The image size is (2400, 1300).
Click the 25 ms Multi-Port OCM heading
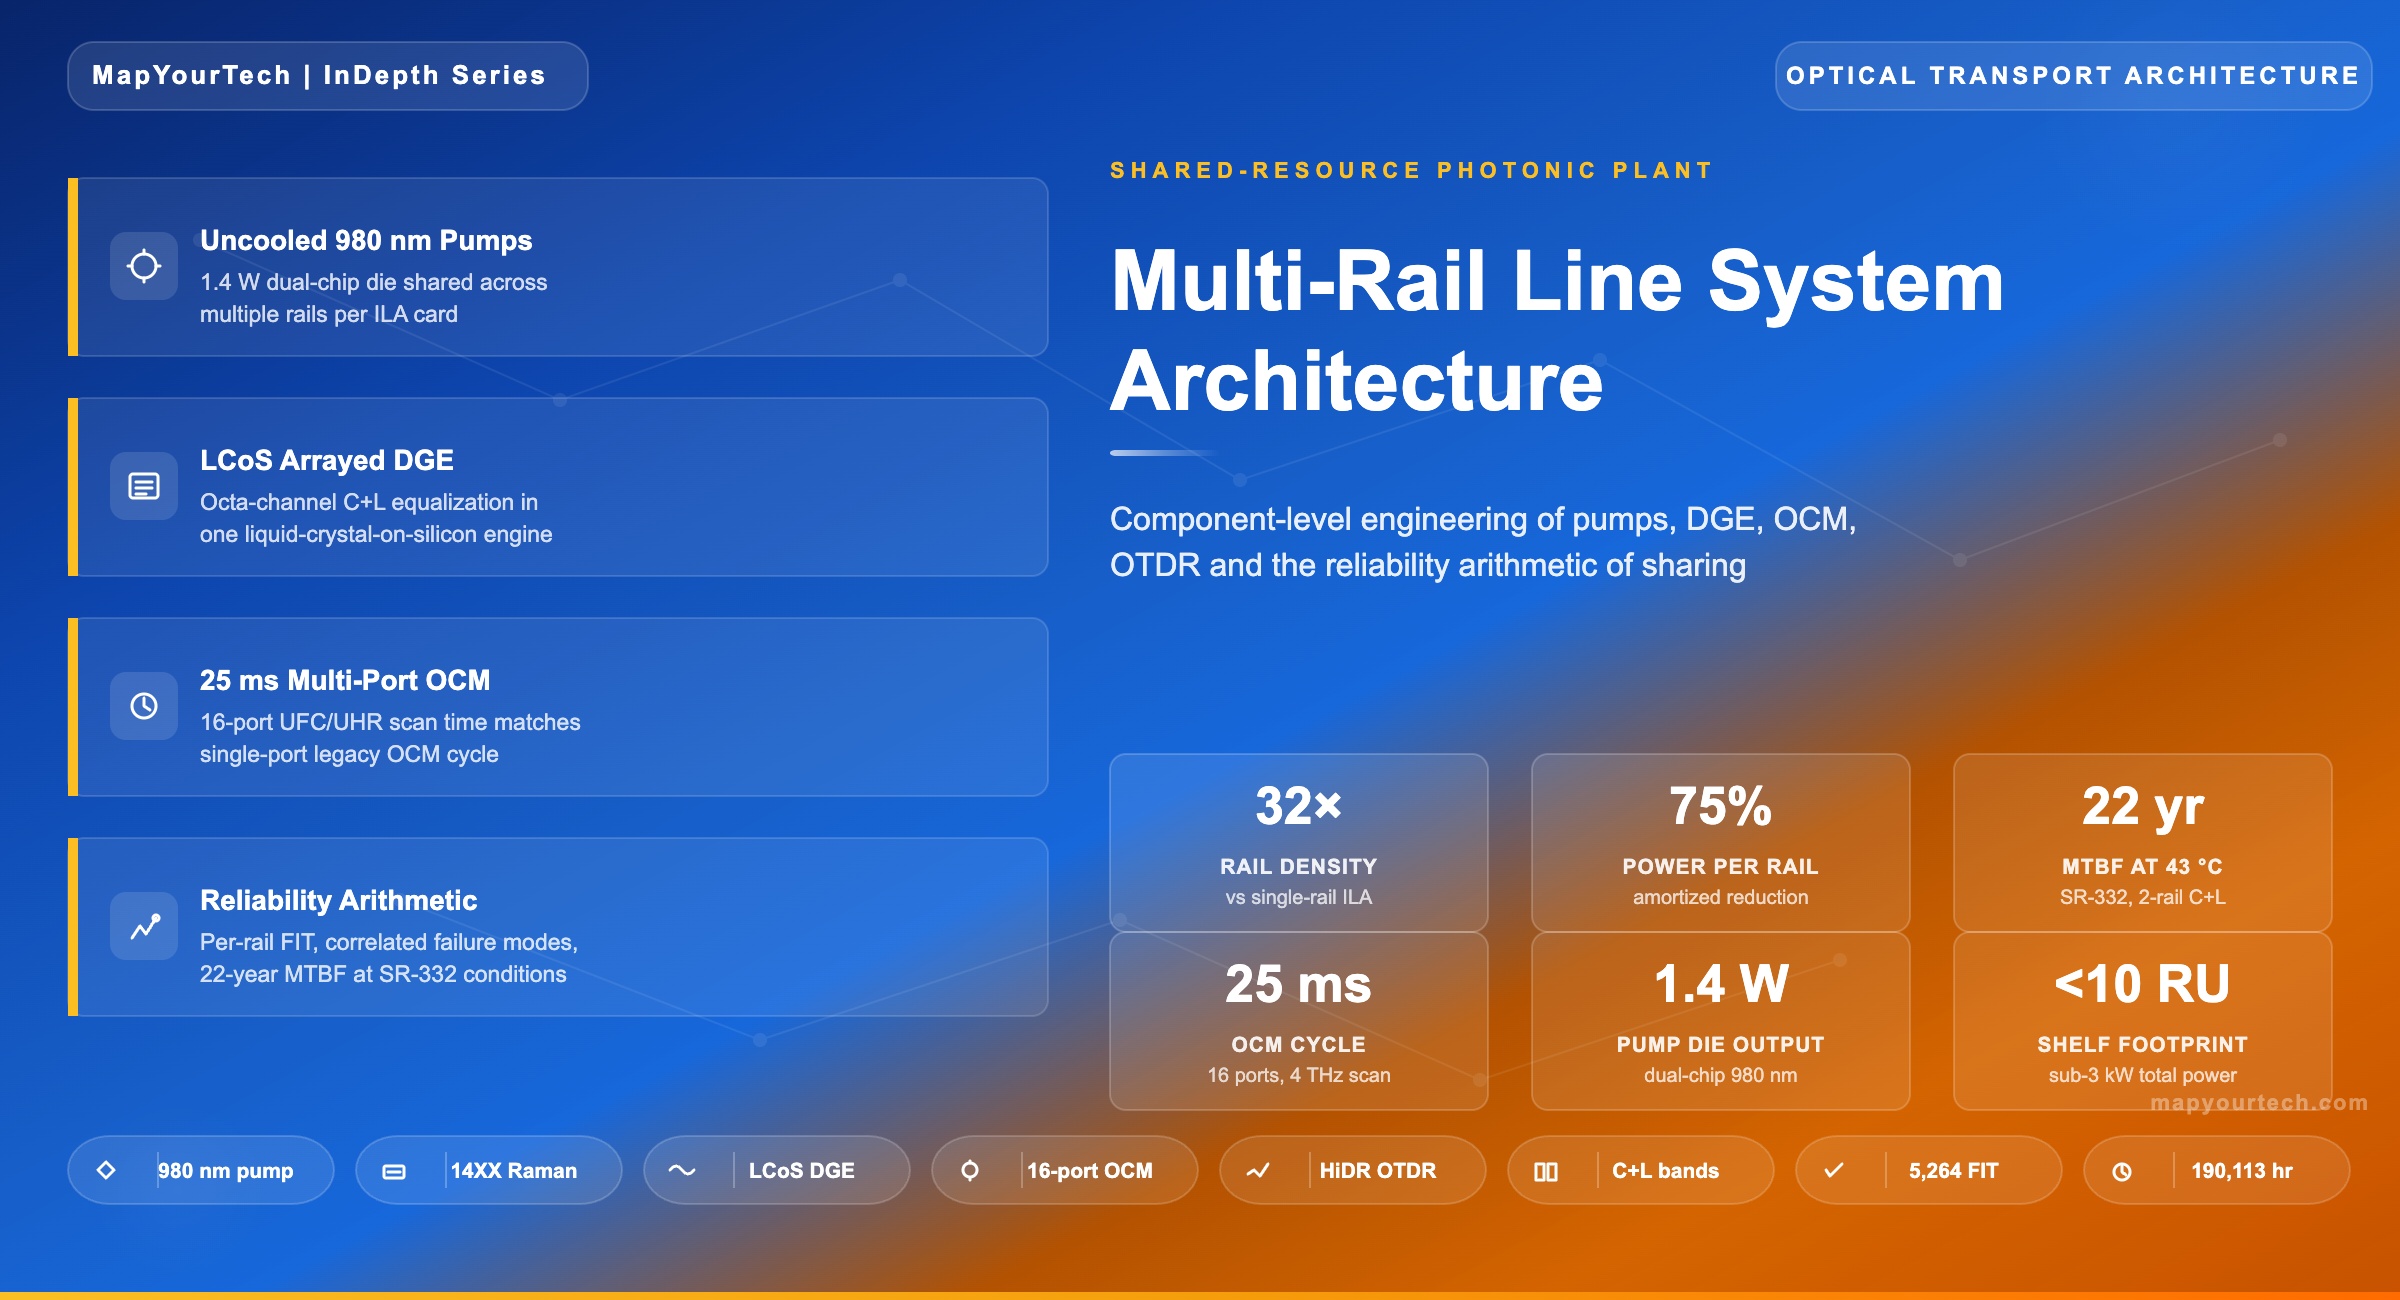[x=345, y=681]
